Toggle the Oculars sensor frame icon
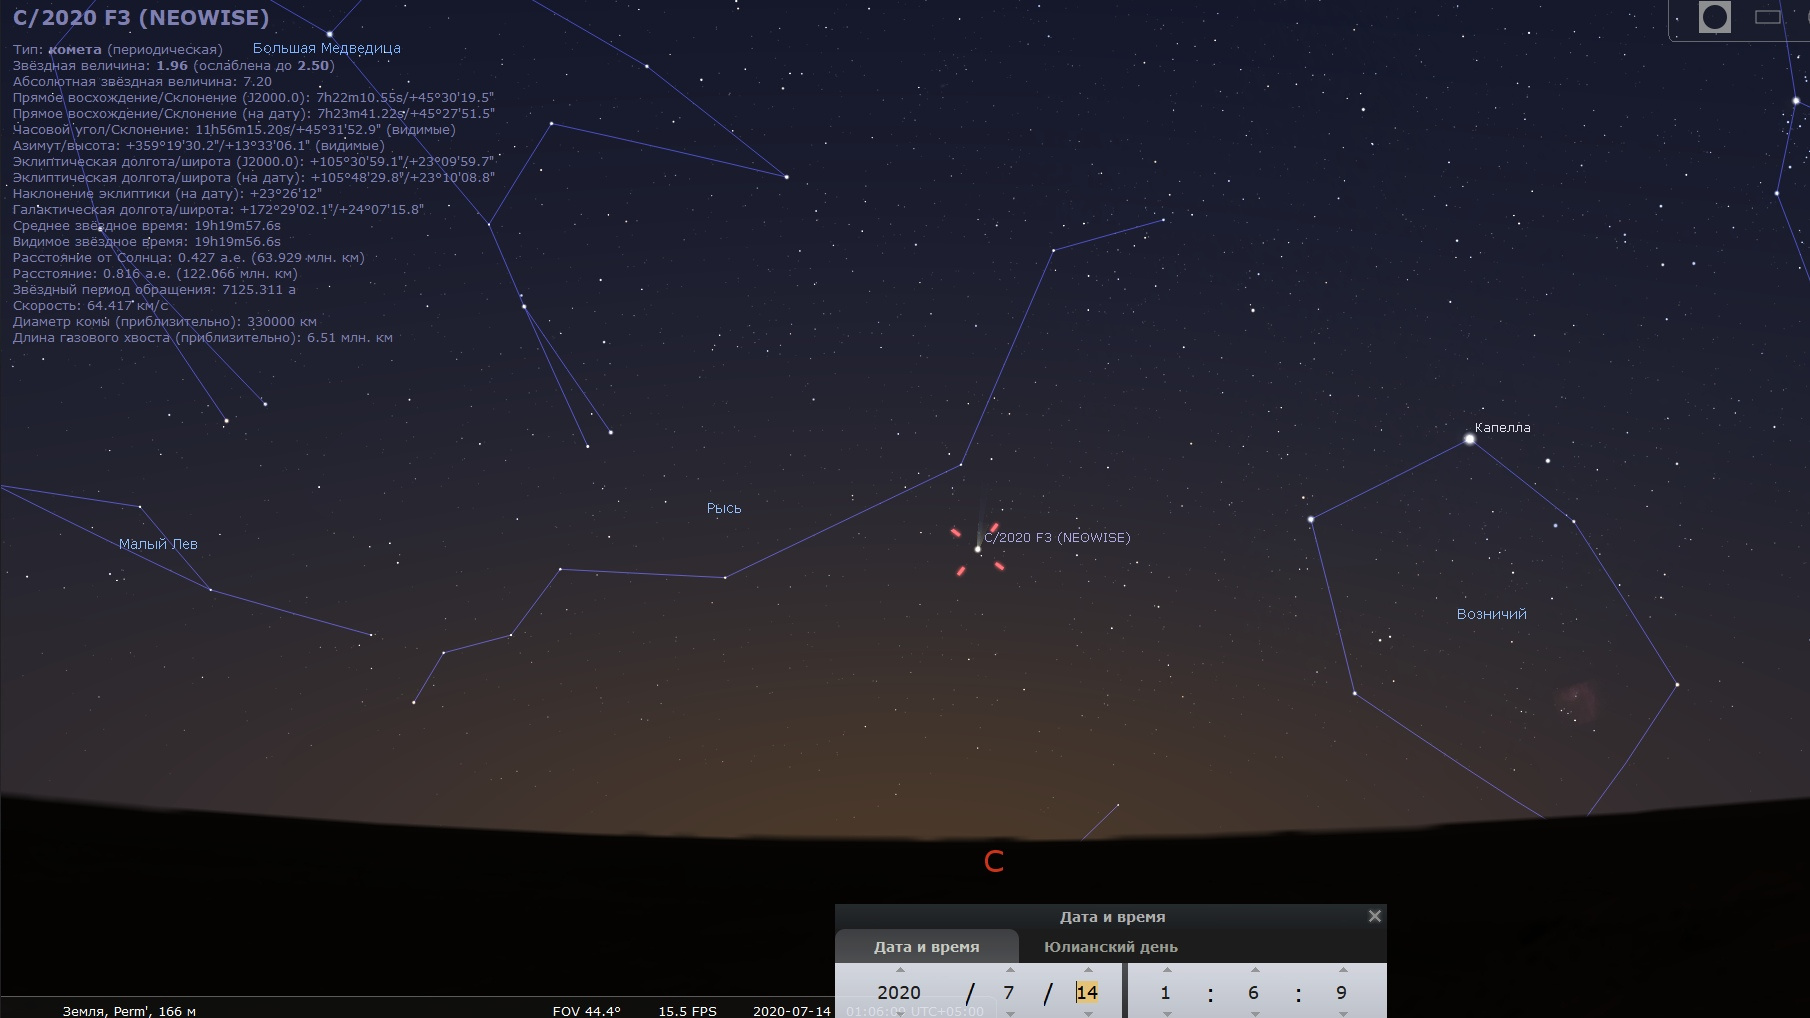Viewport: 1810px width, 1018px height. click(1768, 17)
